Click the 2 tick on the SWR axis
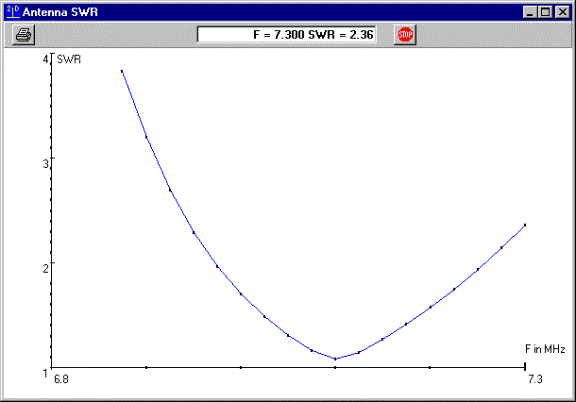 (46, 268)
